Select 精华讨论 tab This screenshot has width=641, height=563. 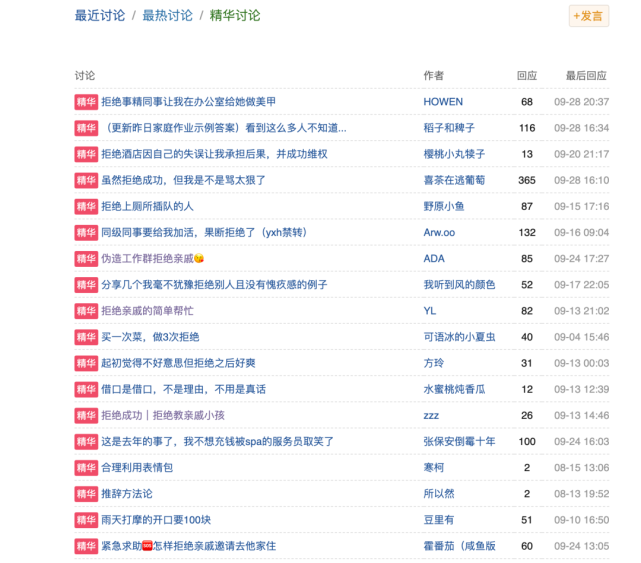tap(235, 16)
